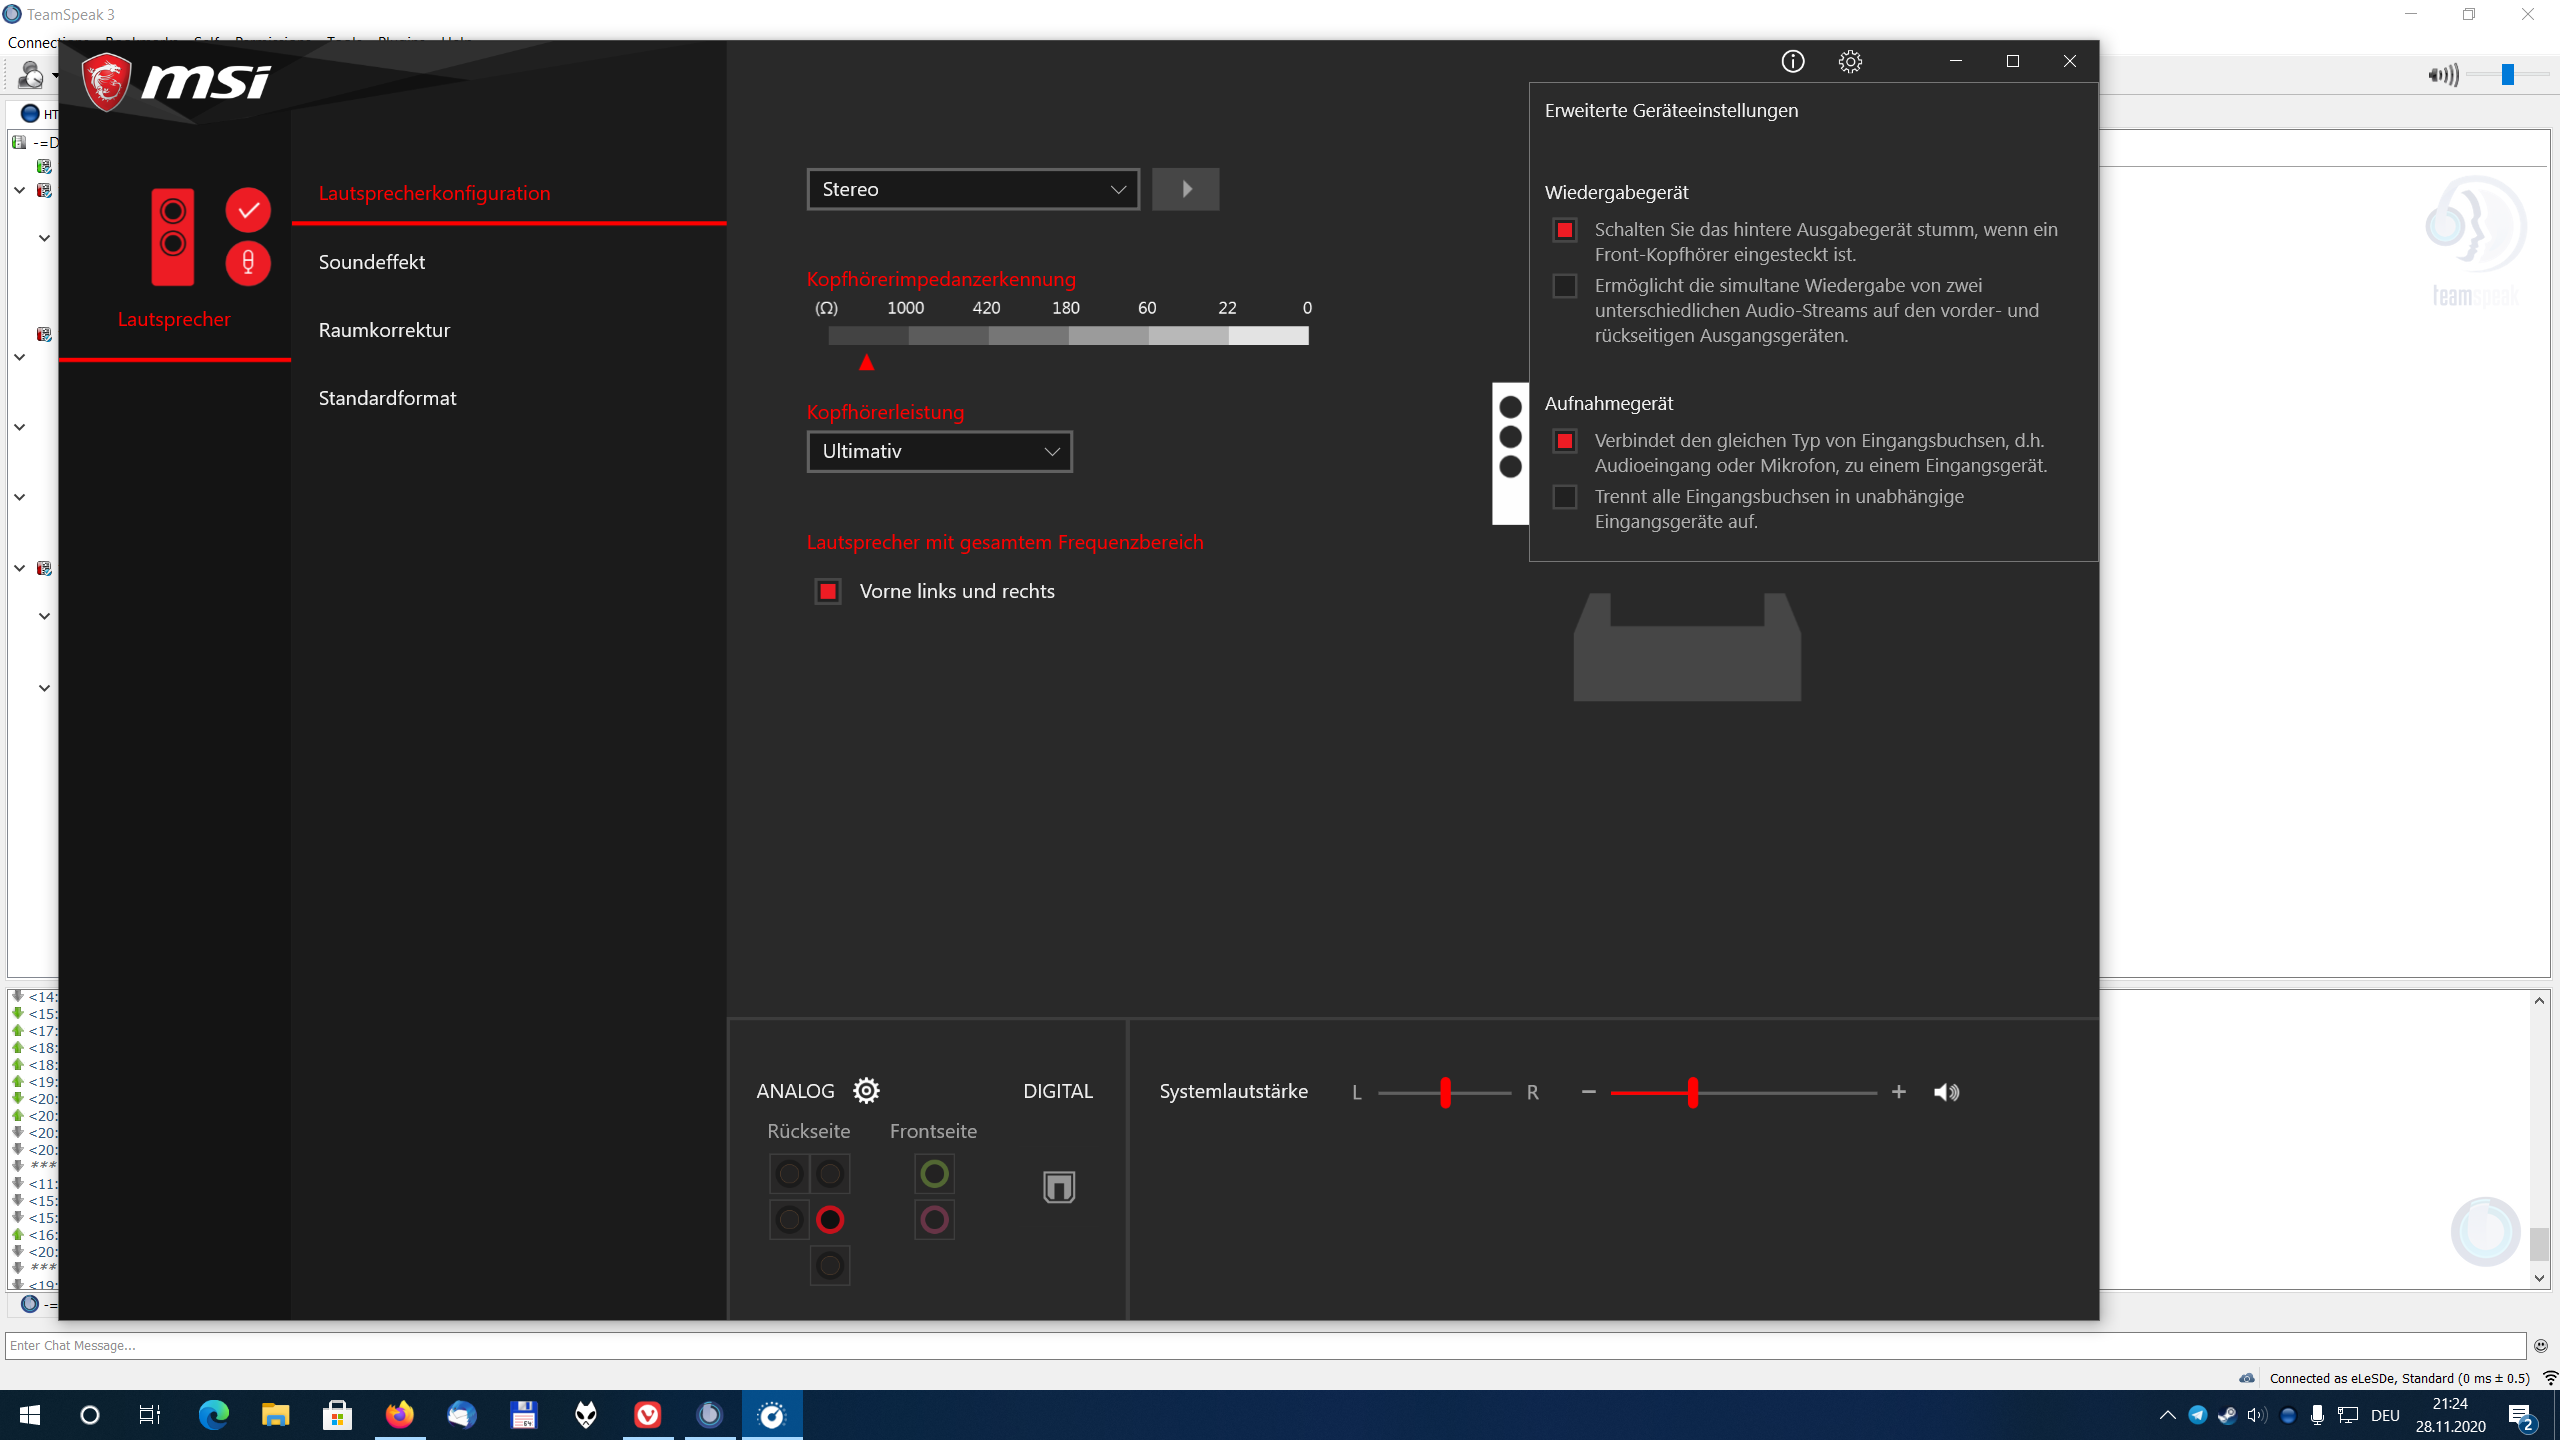Switch to Raumkorrektur tab

[x=384, y=330]
